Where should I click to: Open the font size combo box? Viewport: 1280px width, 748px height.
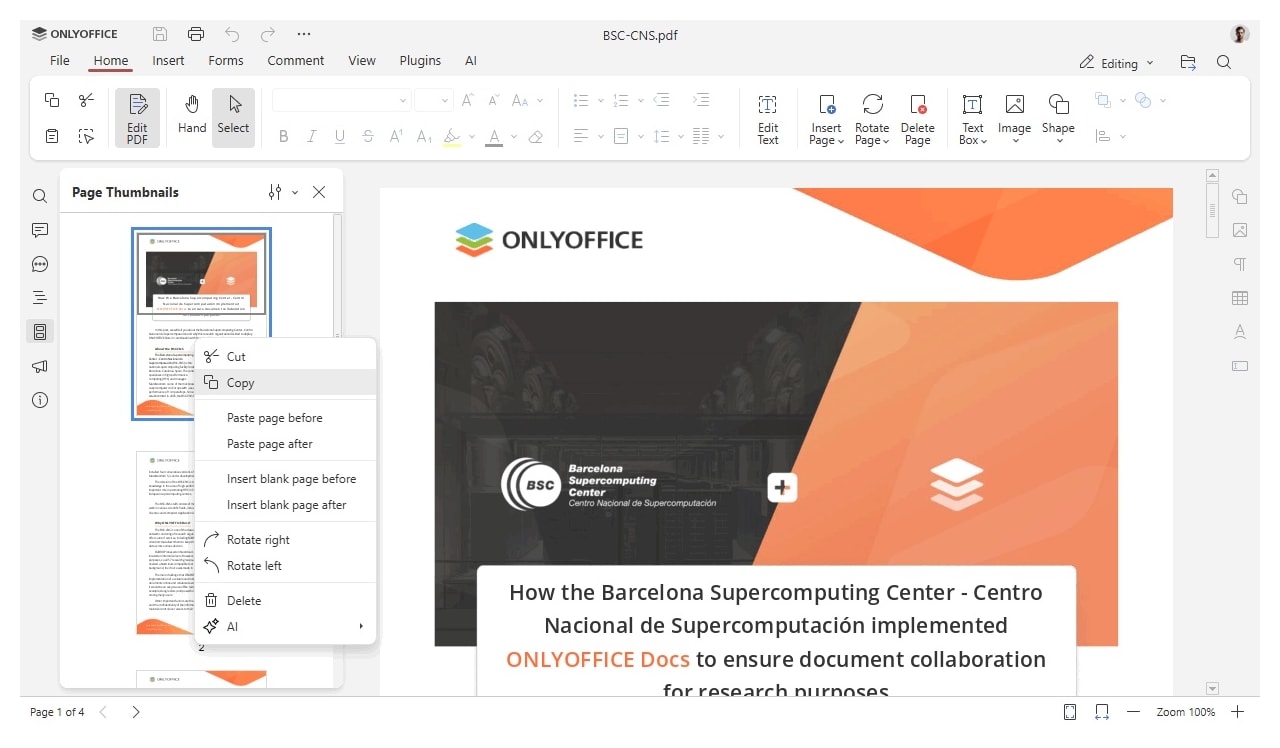click(x=434, y=100)
